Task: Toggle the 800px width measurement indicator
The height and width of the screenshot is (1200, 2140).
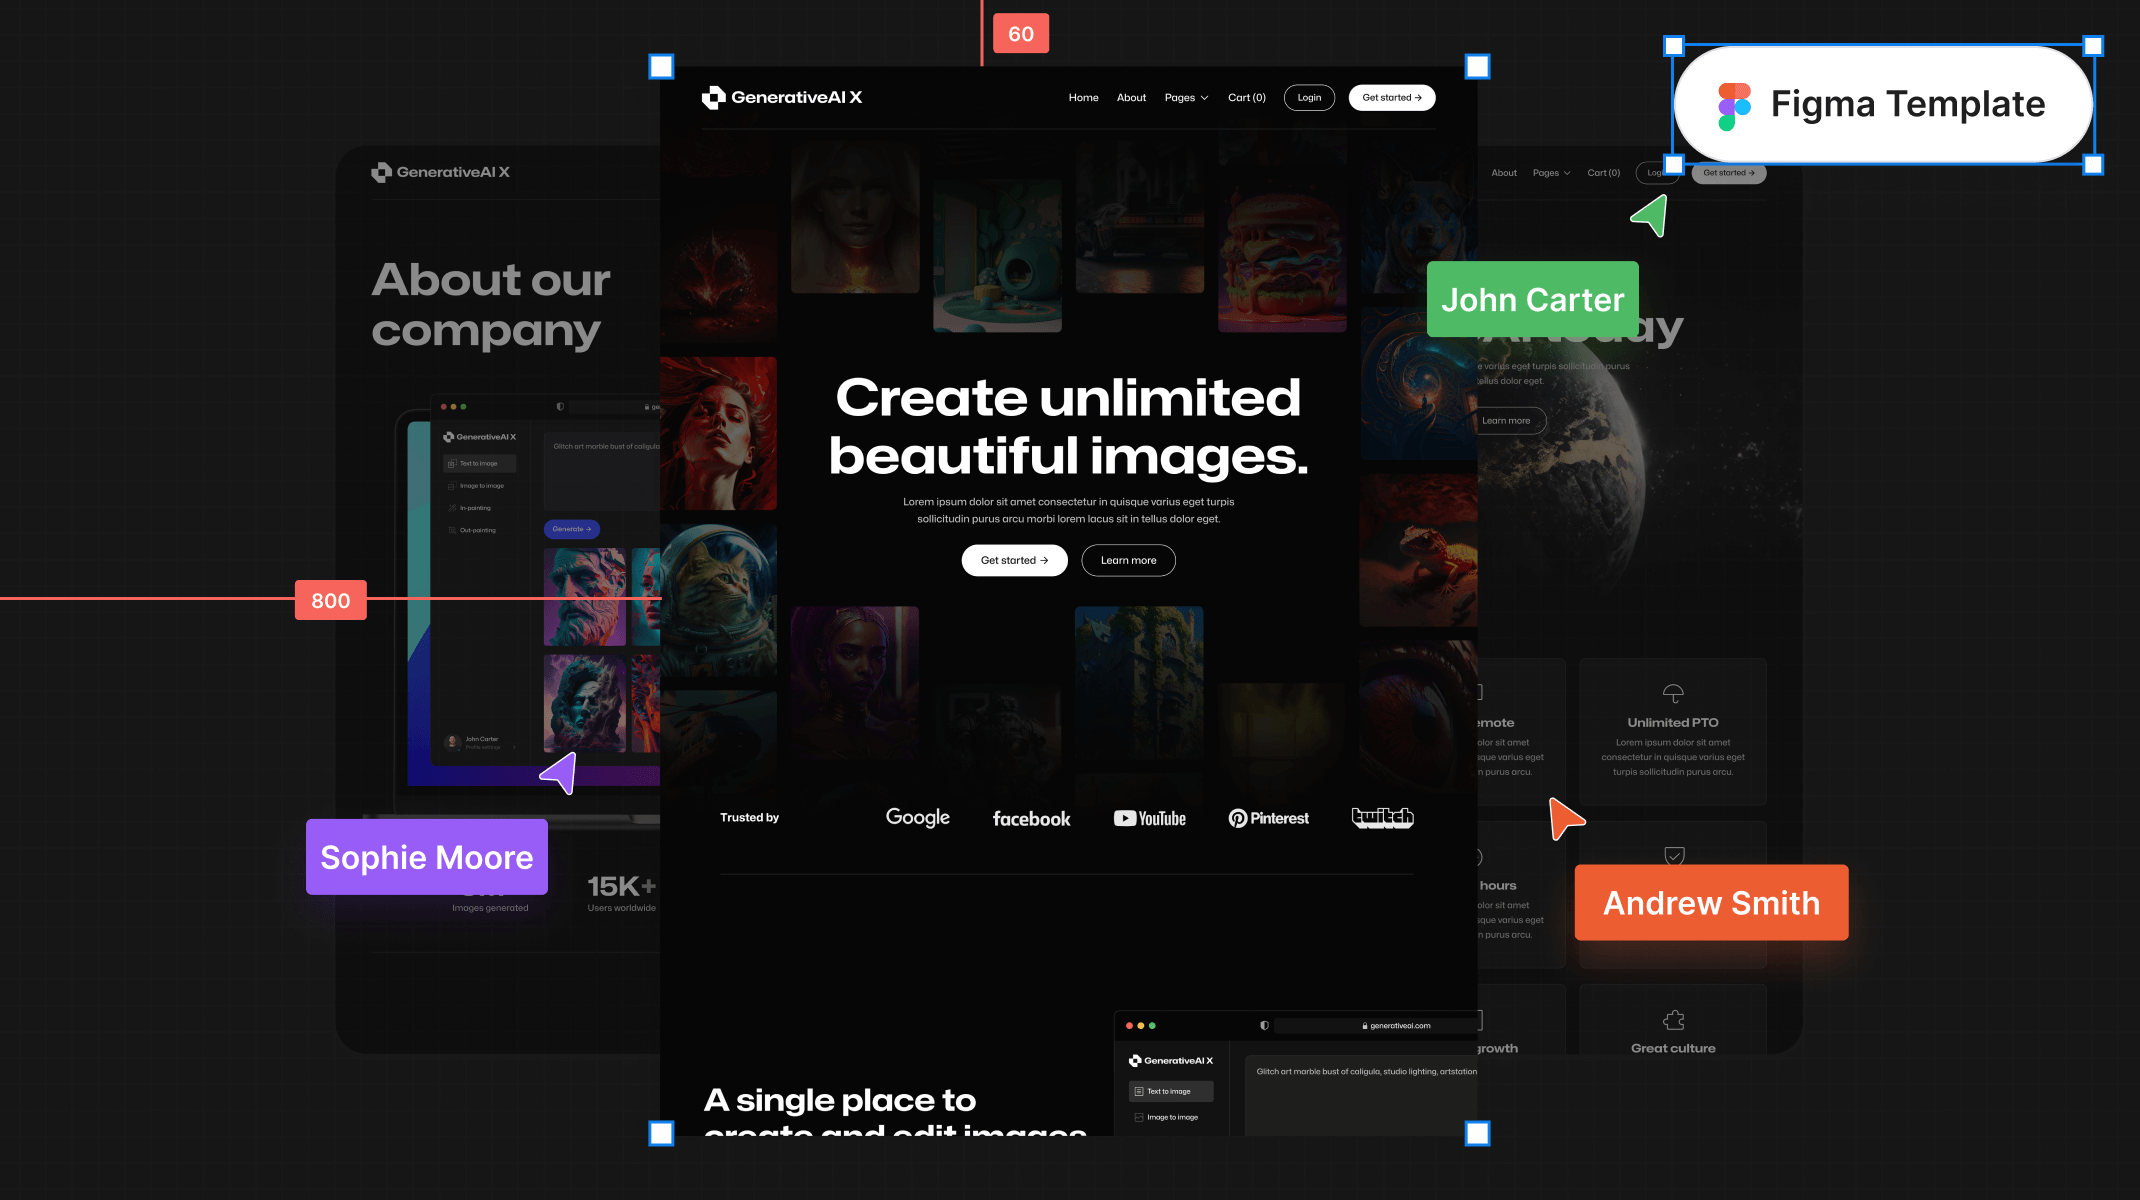Action: [329, 600]
